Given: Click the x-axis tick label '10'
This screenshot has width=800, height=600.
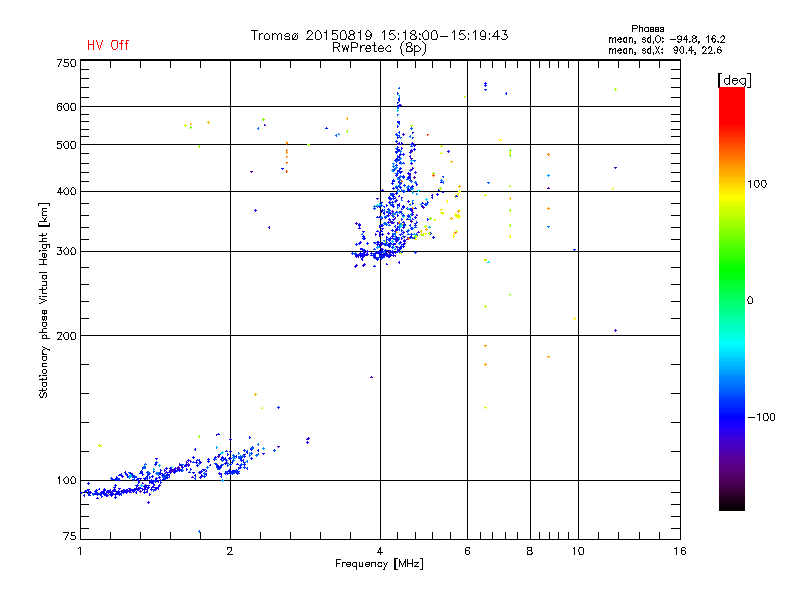Looking at the screenshot, I should pos(578,551).
